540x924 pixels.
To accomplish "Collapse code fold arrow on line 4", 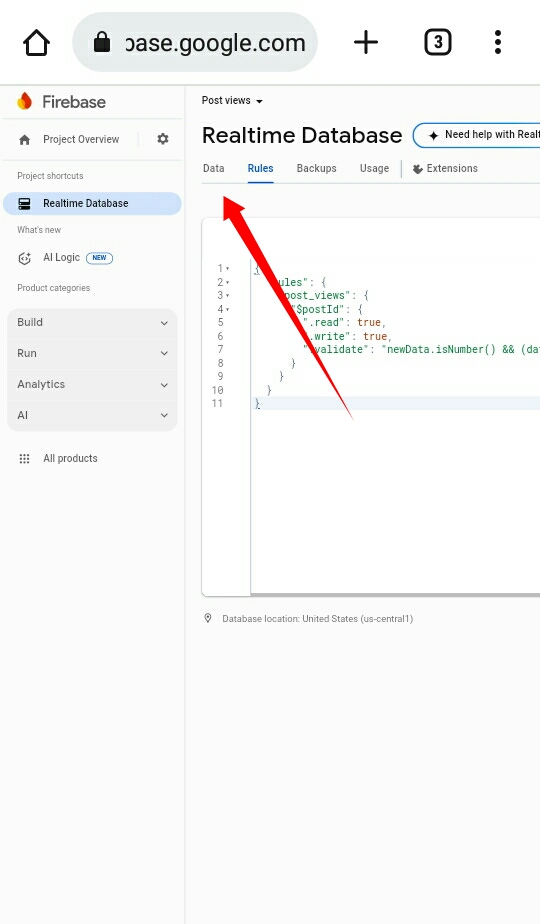I will click(x=228, y=309).
